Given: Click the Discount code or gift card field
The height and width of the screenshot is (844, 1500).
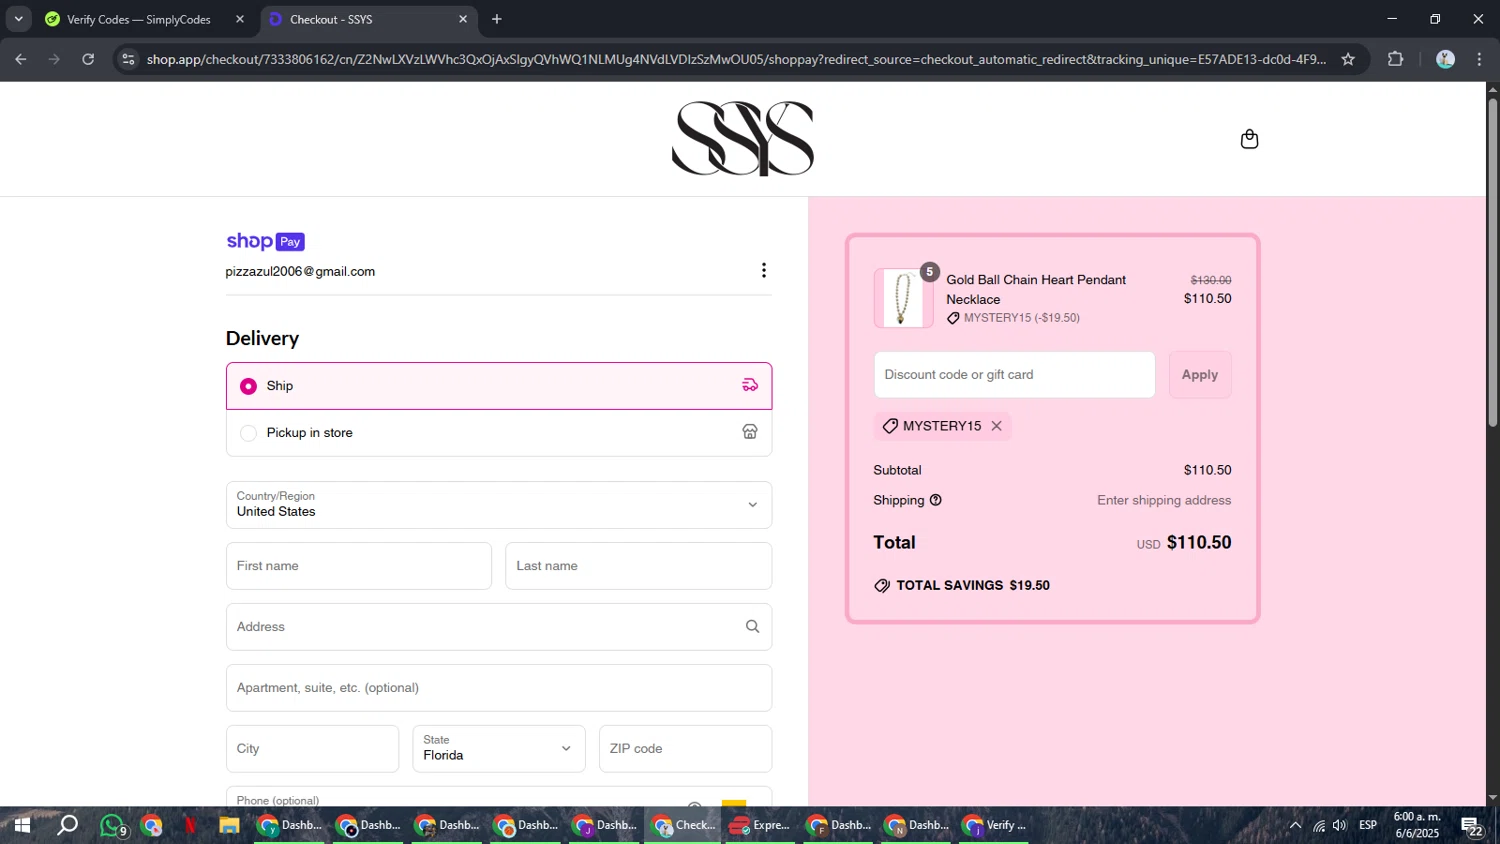Looking at the screenshot, I should pos(1014,375).
